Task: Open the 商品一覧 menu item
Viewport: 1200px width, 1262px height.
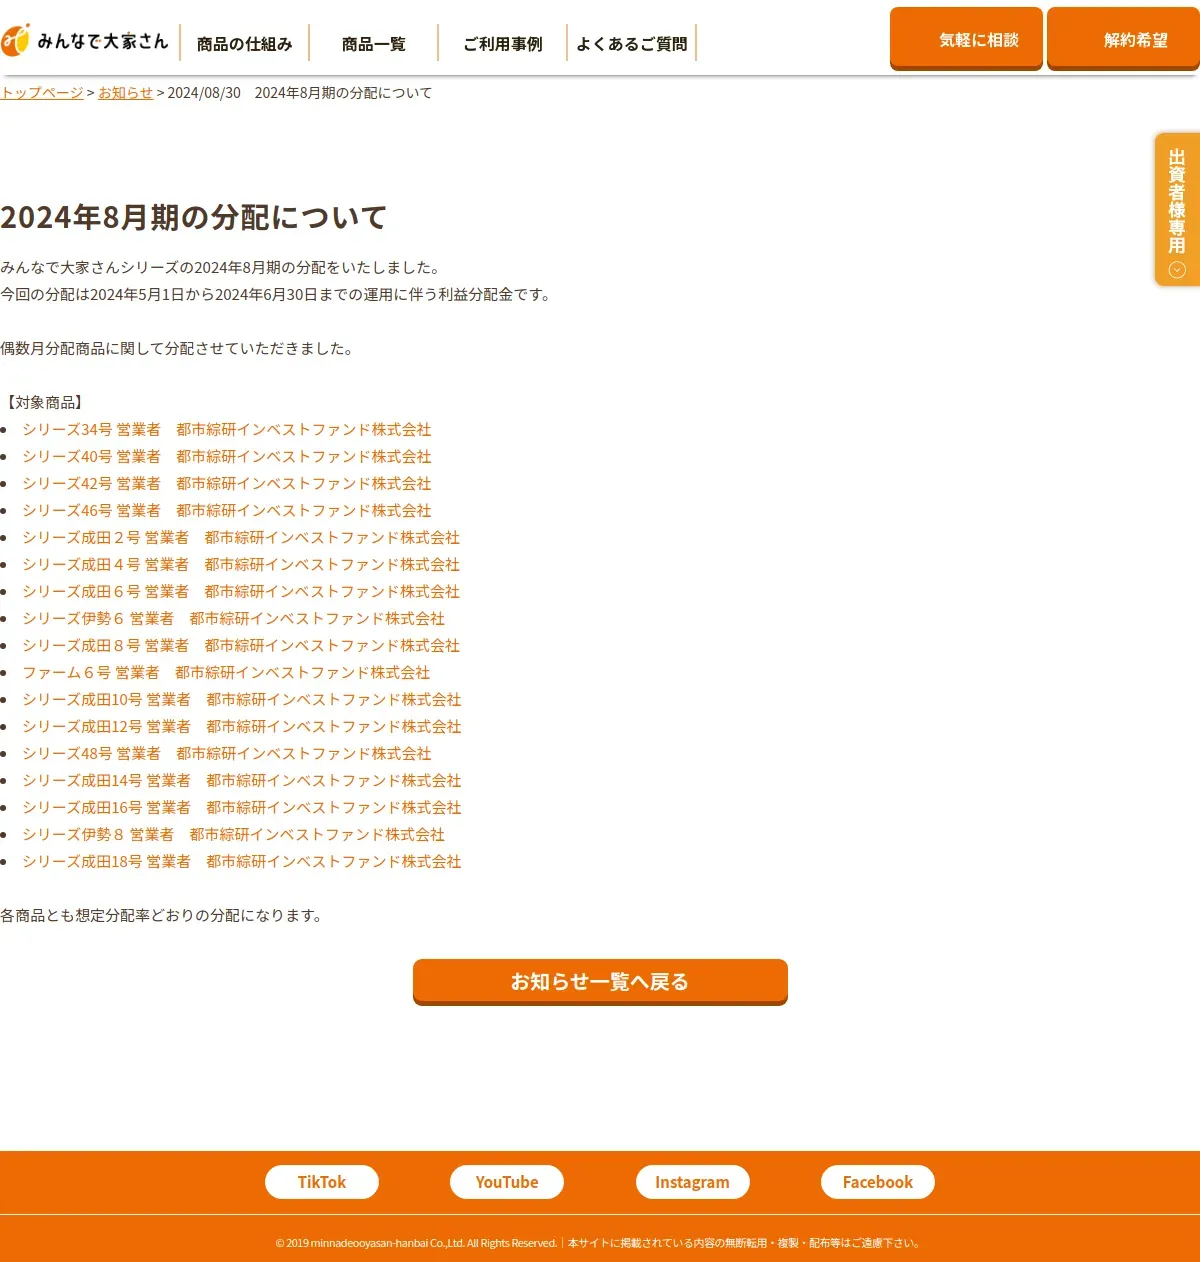Action: [x=374, y=44]
